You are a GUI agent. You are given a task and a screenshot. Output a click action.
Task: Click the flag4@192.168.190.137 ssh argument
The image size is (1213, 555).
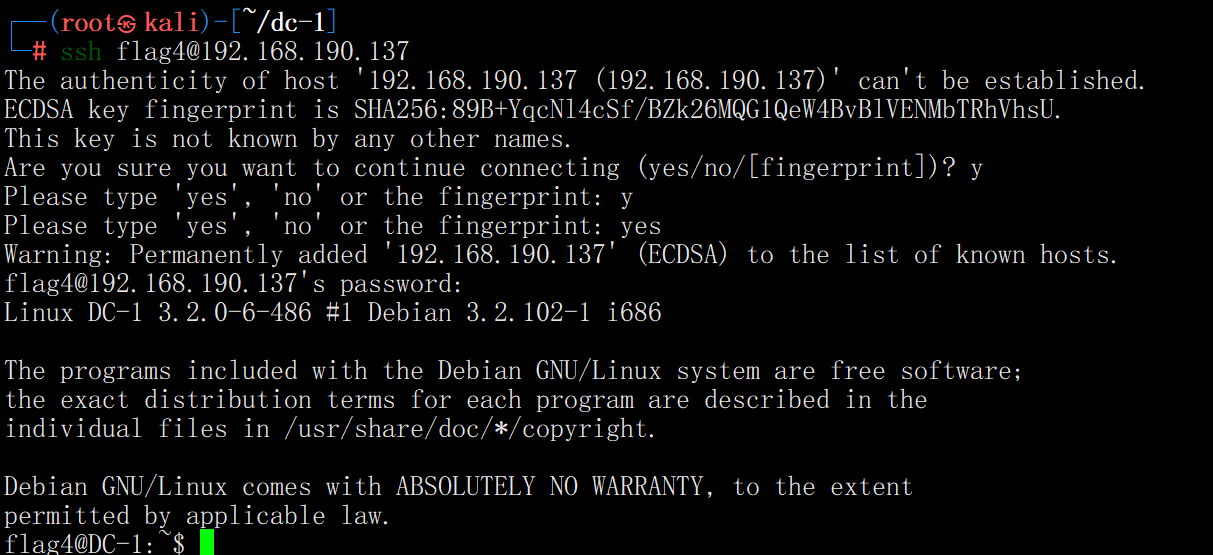[264, 52]
